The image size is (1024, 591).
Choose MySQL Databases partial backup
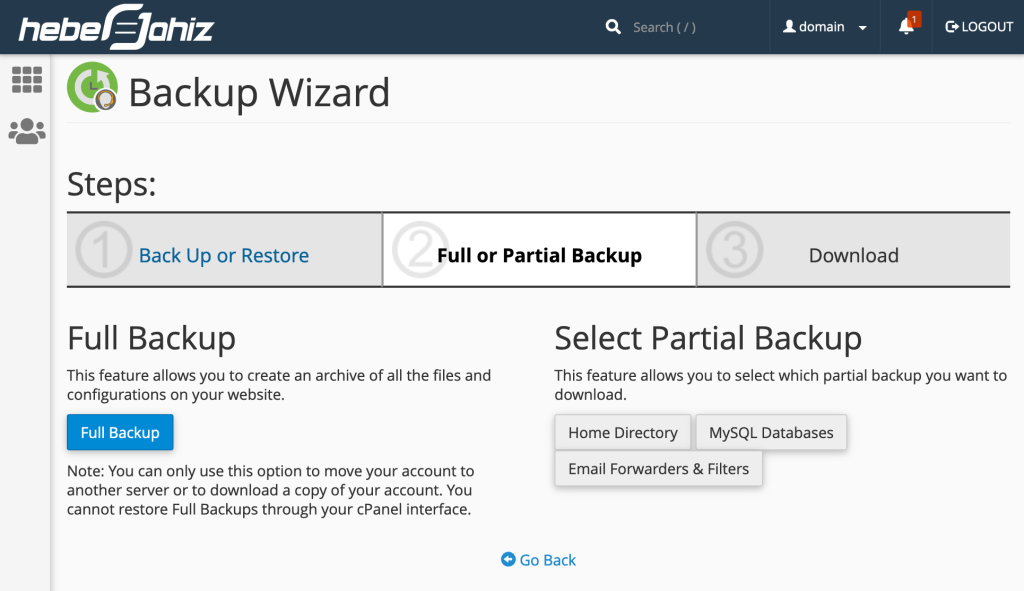[x=771, y=433]
